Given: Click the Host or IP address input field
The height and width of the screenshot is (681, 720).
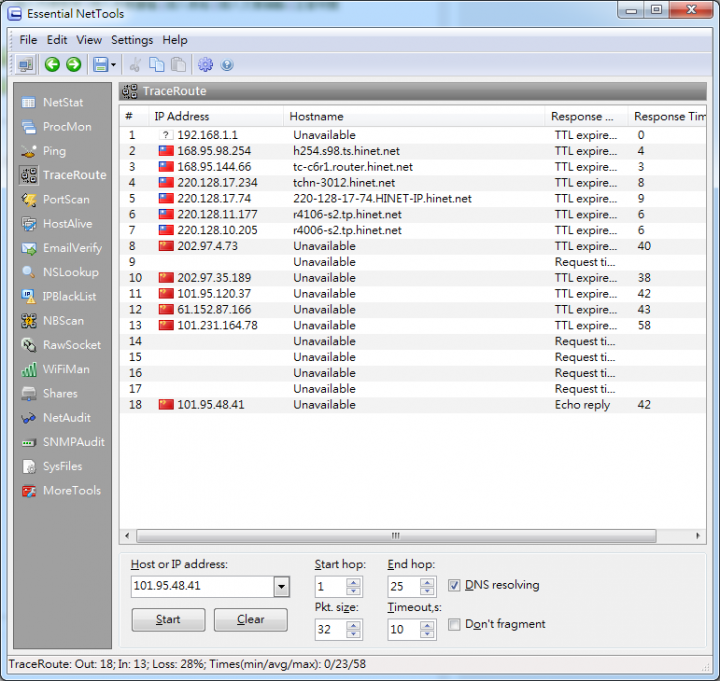Looking at the screenshot, I should 202,586.
